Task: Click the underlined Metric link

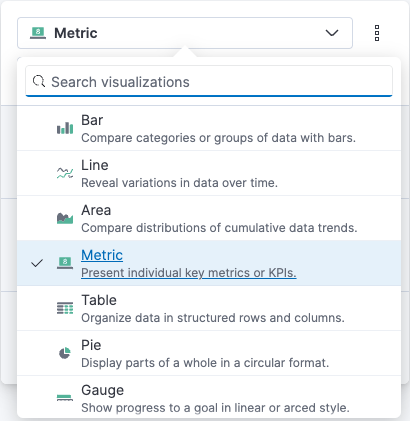Action: click(102, 255)
